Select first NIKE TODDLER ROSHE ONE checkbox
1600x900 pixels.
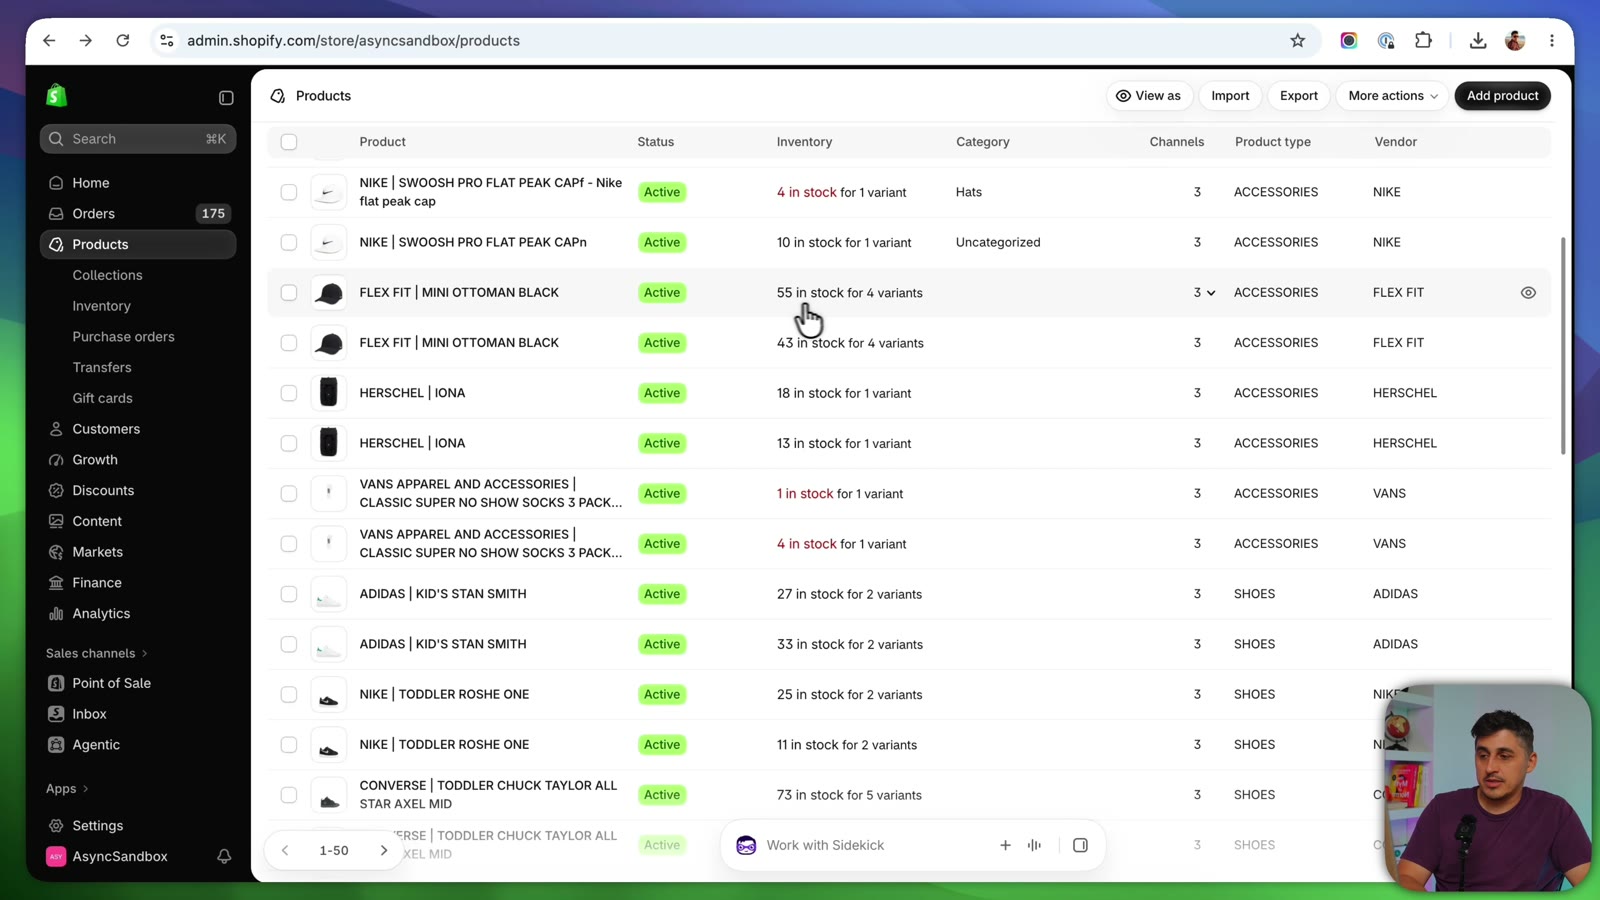pos(289,695)
